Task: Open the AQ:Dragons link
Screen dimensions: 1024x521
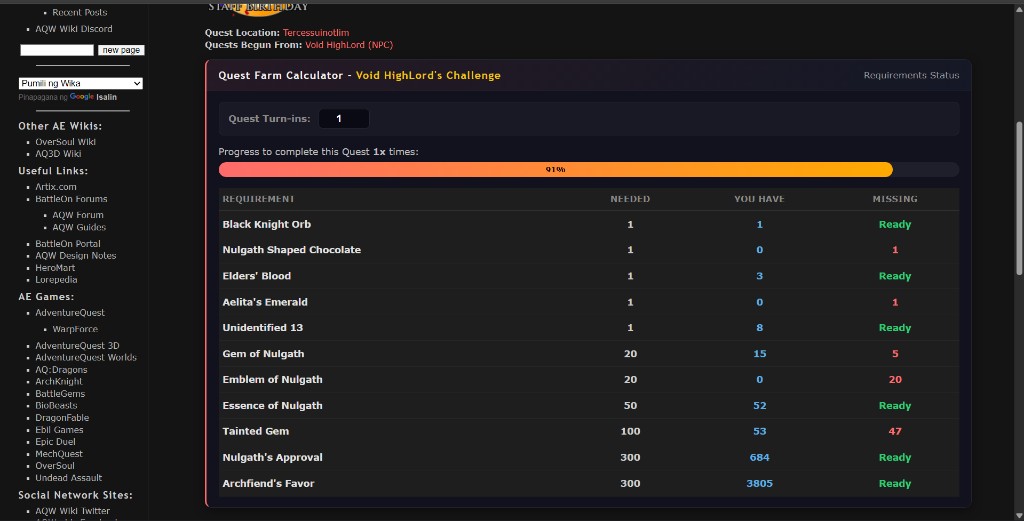Action: [x=61, y=370]
